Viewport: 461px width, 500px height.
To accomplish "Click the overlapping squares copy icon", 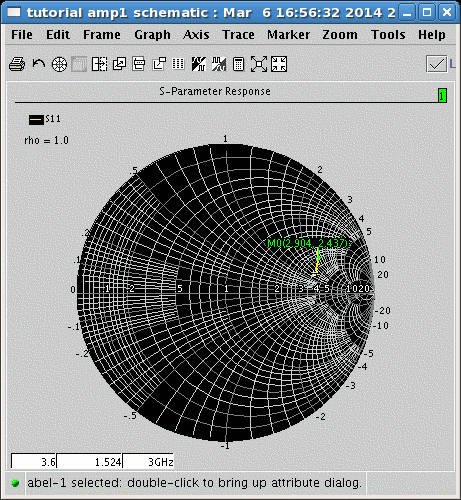I will 119,64.
